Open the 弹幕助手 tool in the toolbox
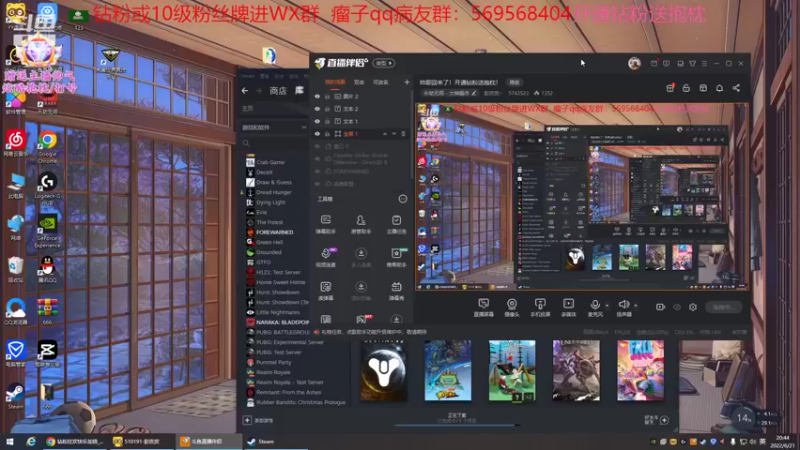Screen dimensions: 800x450 point(326,224)
